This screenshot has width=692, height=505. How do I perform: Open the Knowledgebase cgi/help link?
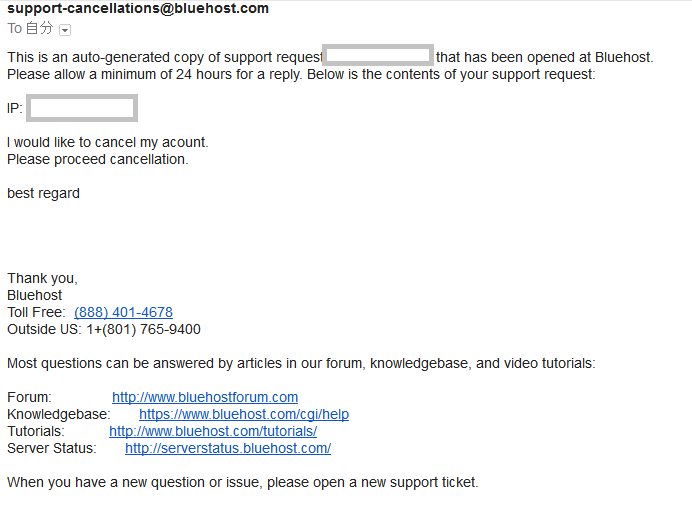coord(244,415)
